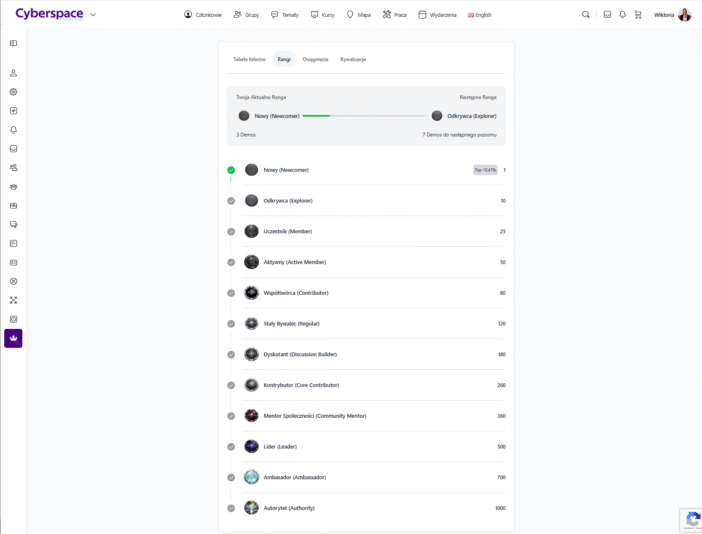Viewport: 702px width, 534px height.
Task: Click the search magnifier icon in header
Action: tap(586, 15)
